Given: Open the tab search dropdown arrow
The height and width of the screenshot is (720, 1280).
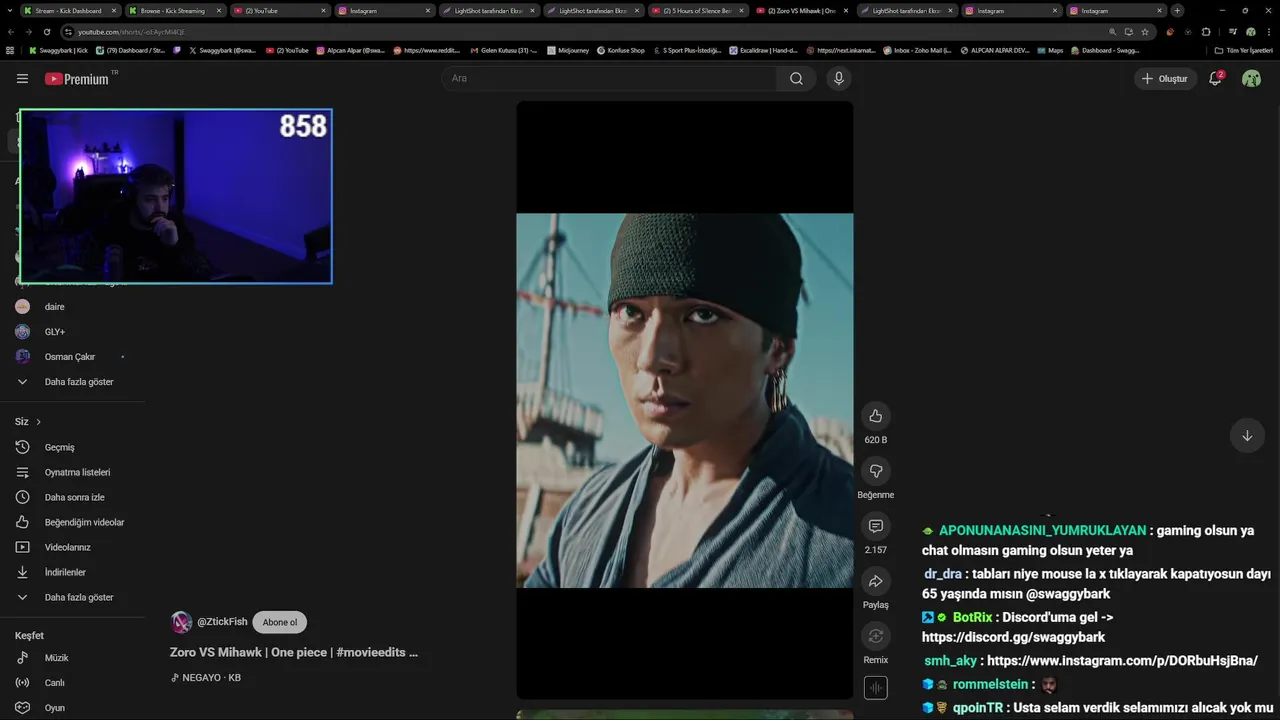Looking at the screenshot, I should 9,10.
